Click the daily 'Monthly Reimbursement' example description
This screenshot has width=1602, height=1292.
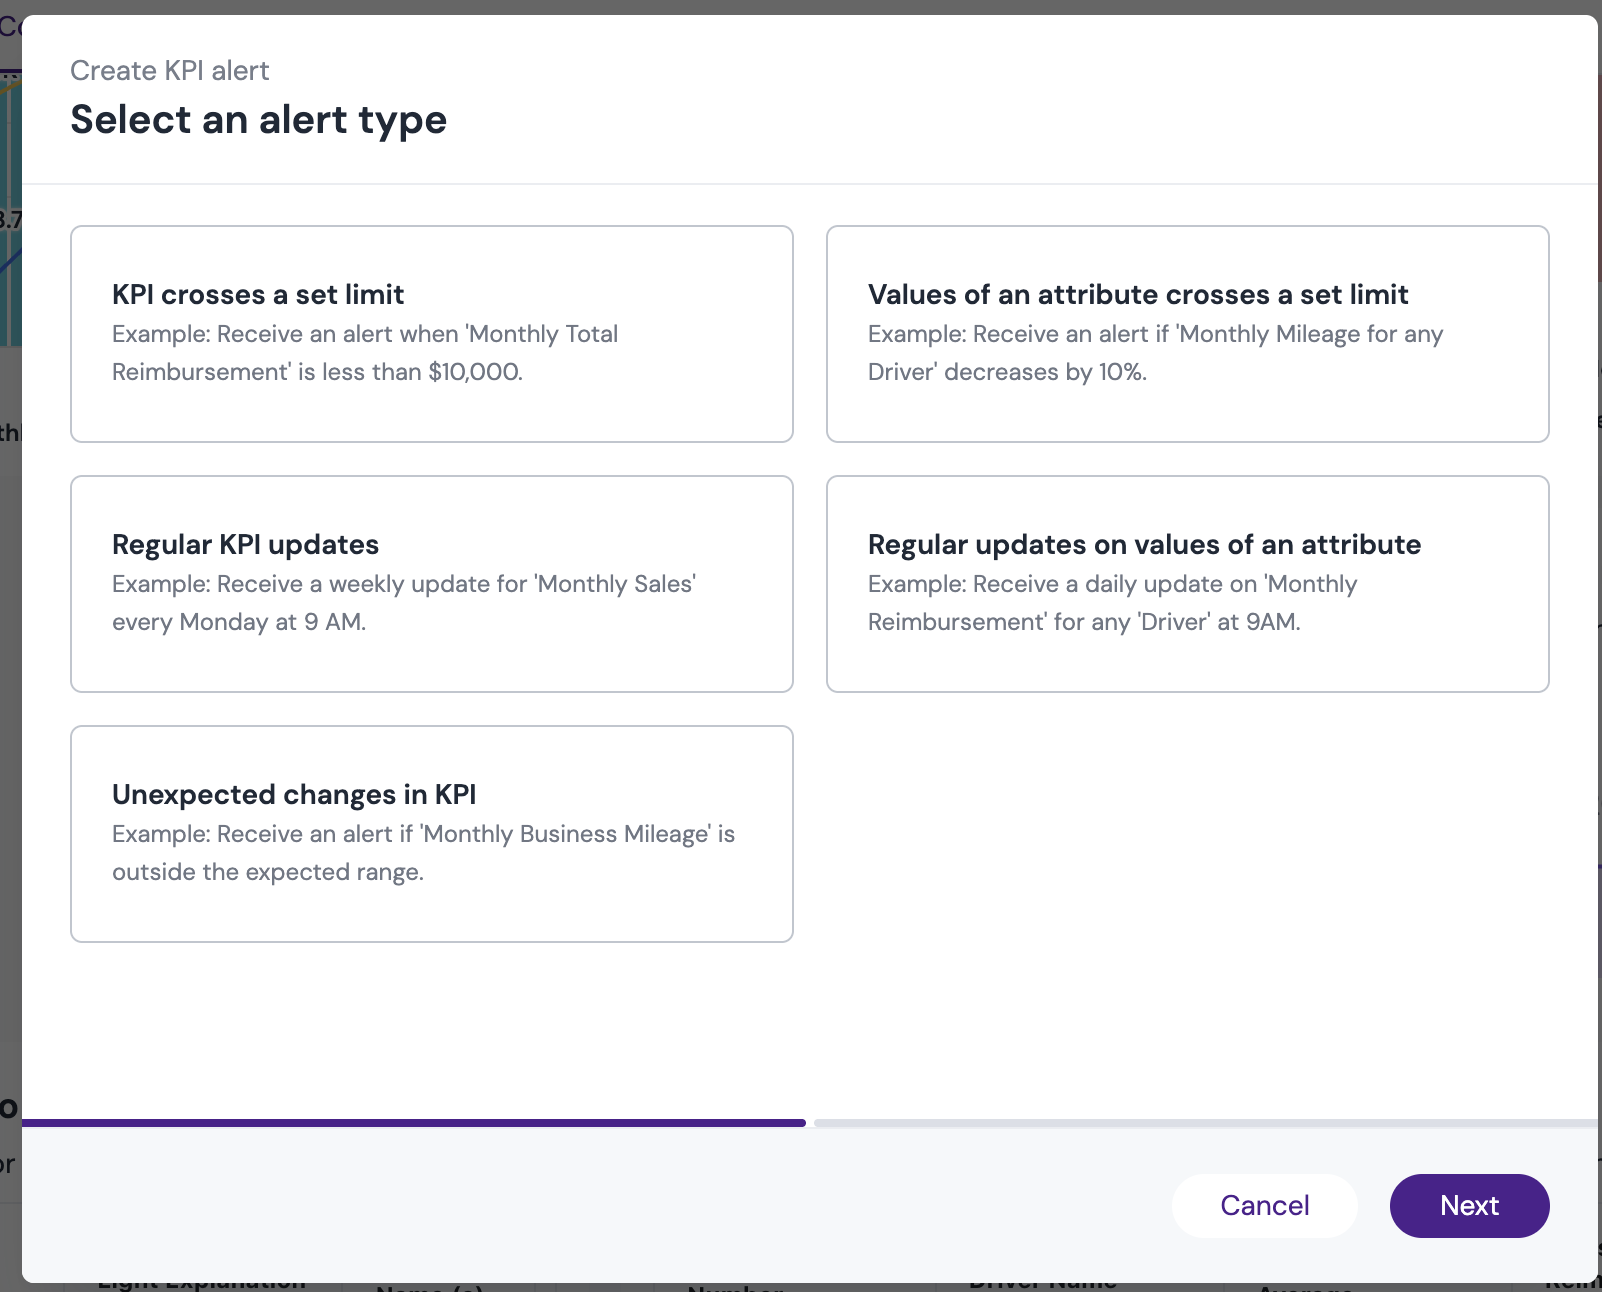pyautogui.click(x=1112, y=603)
